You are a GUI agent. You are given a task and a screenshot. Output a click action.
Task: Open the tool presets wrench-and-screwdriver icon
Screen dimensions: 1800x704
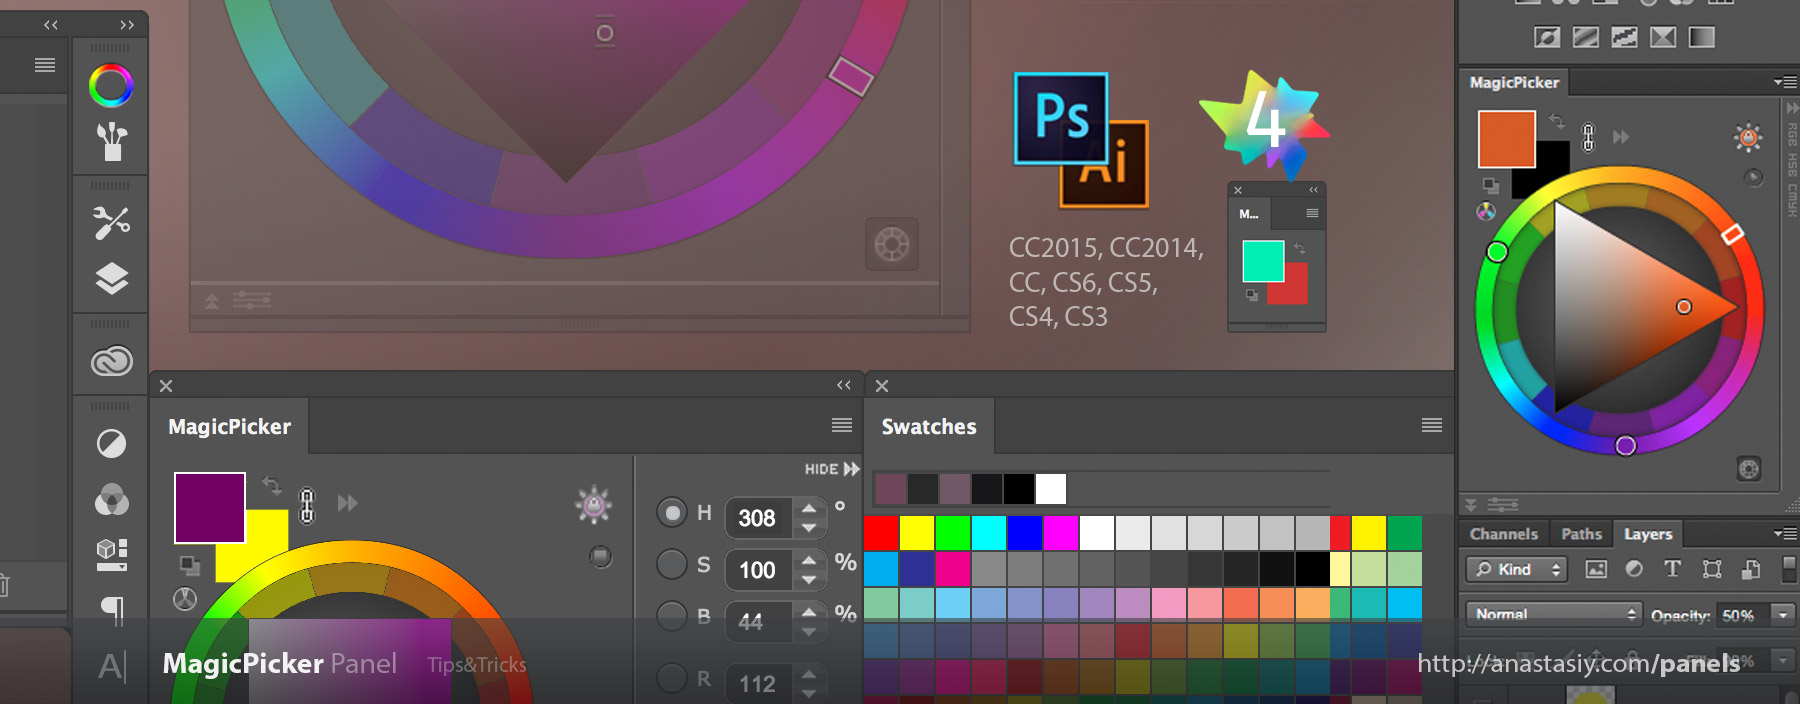(111, 222)
